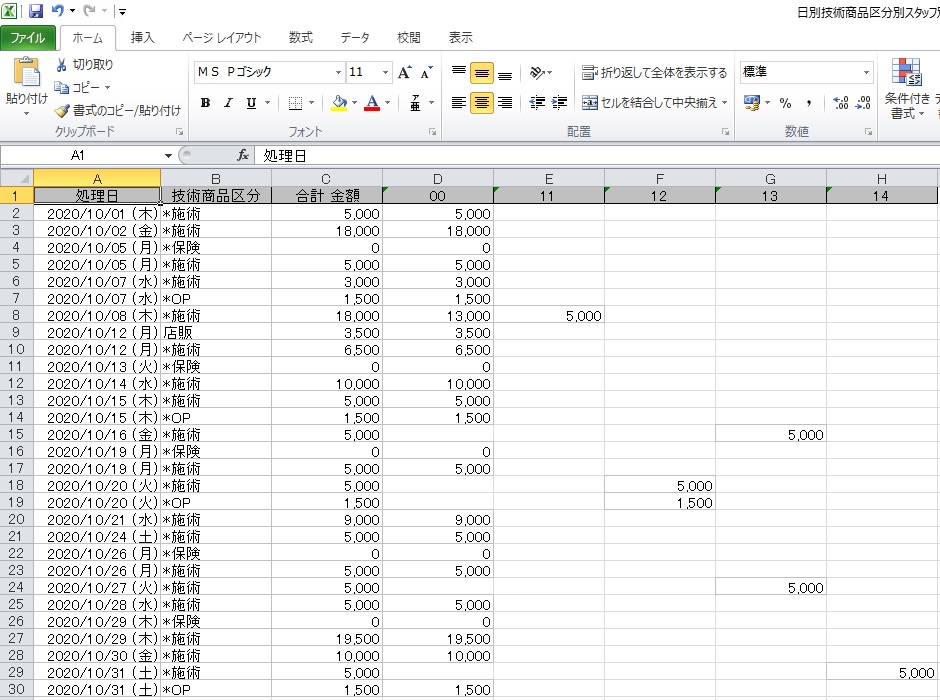Decrease font size with small A icon
Image resolution: width=940 pixels, height=700 pixels.
tap(426, 73)
